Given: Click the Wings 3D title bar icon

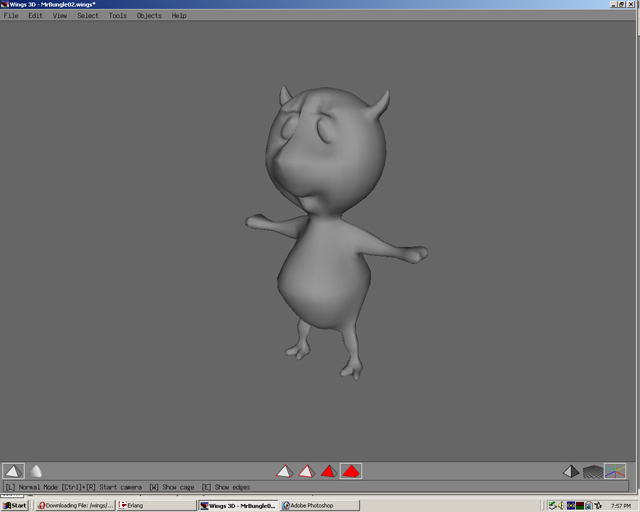Looking at the screenshot, I should pyautogui.click(x=4, y=4).
